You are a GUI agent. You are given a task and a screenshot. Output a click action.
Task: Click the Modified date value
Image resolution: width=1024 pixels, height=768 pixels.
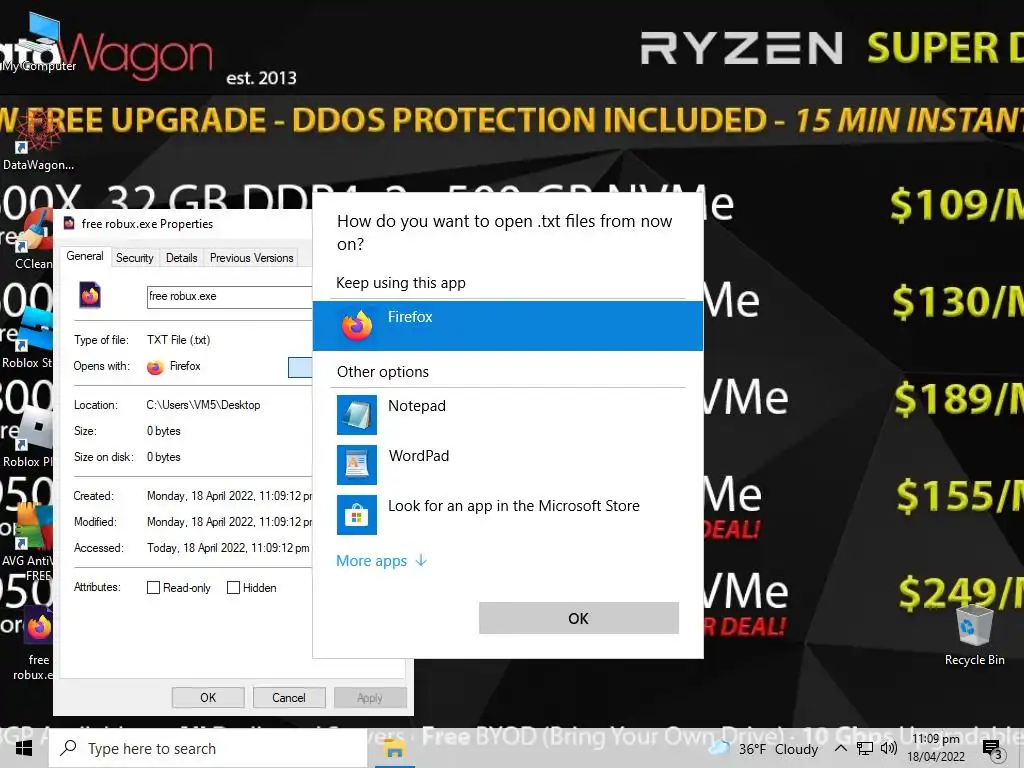click(x=229, y=522)
